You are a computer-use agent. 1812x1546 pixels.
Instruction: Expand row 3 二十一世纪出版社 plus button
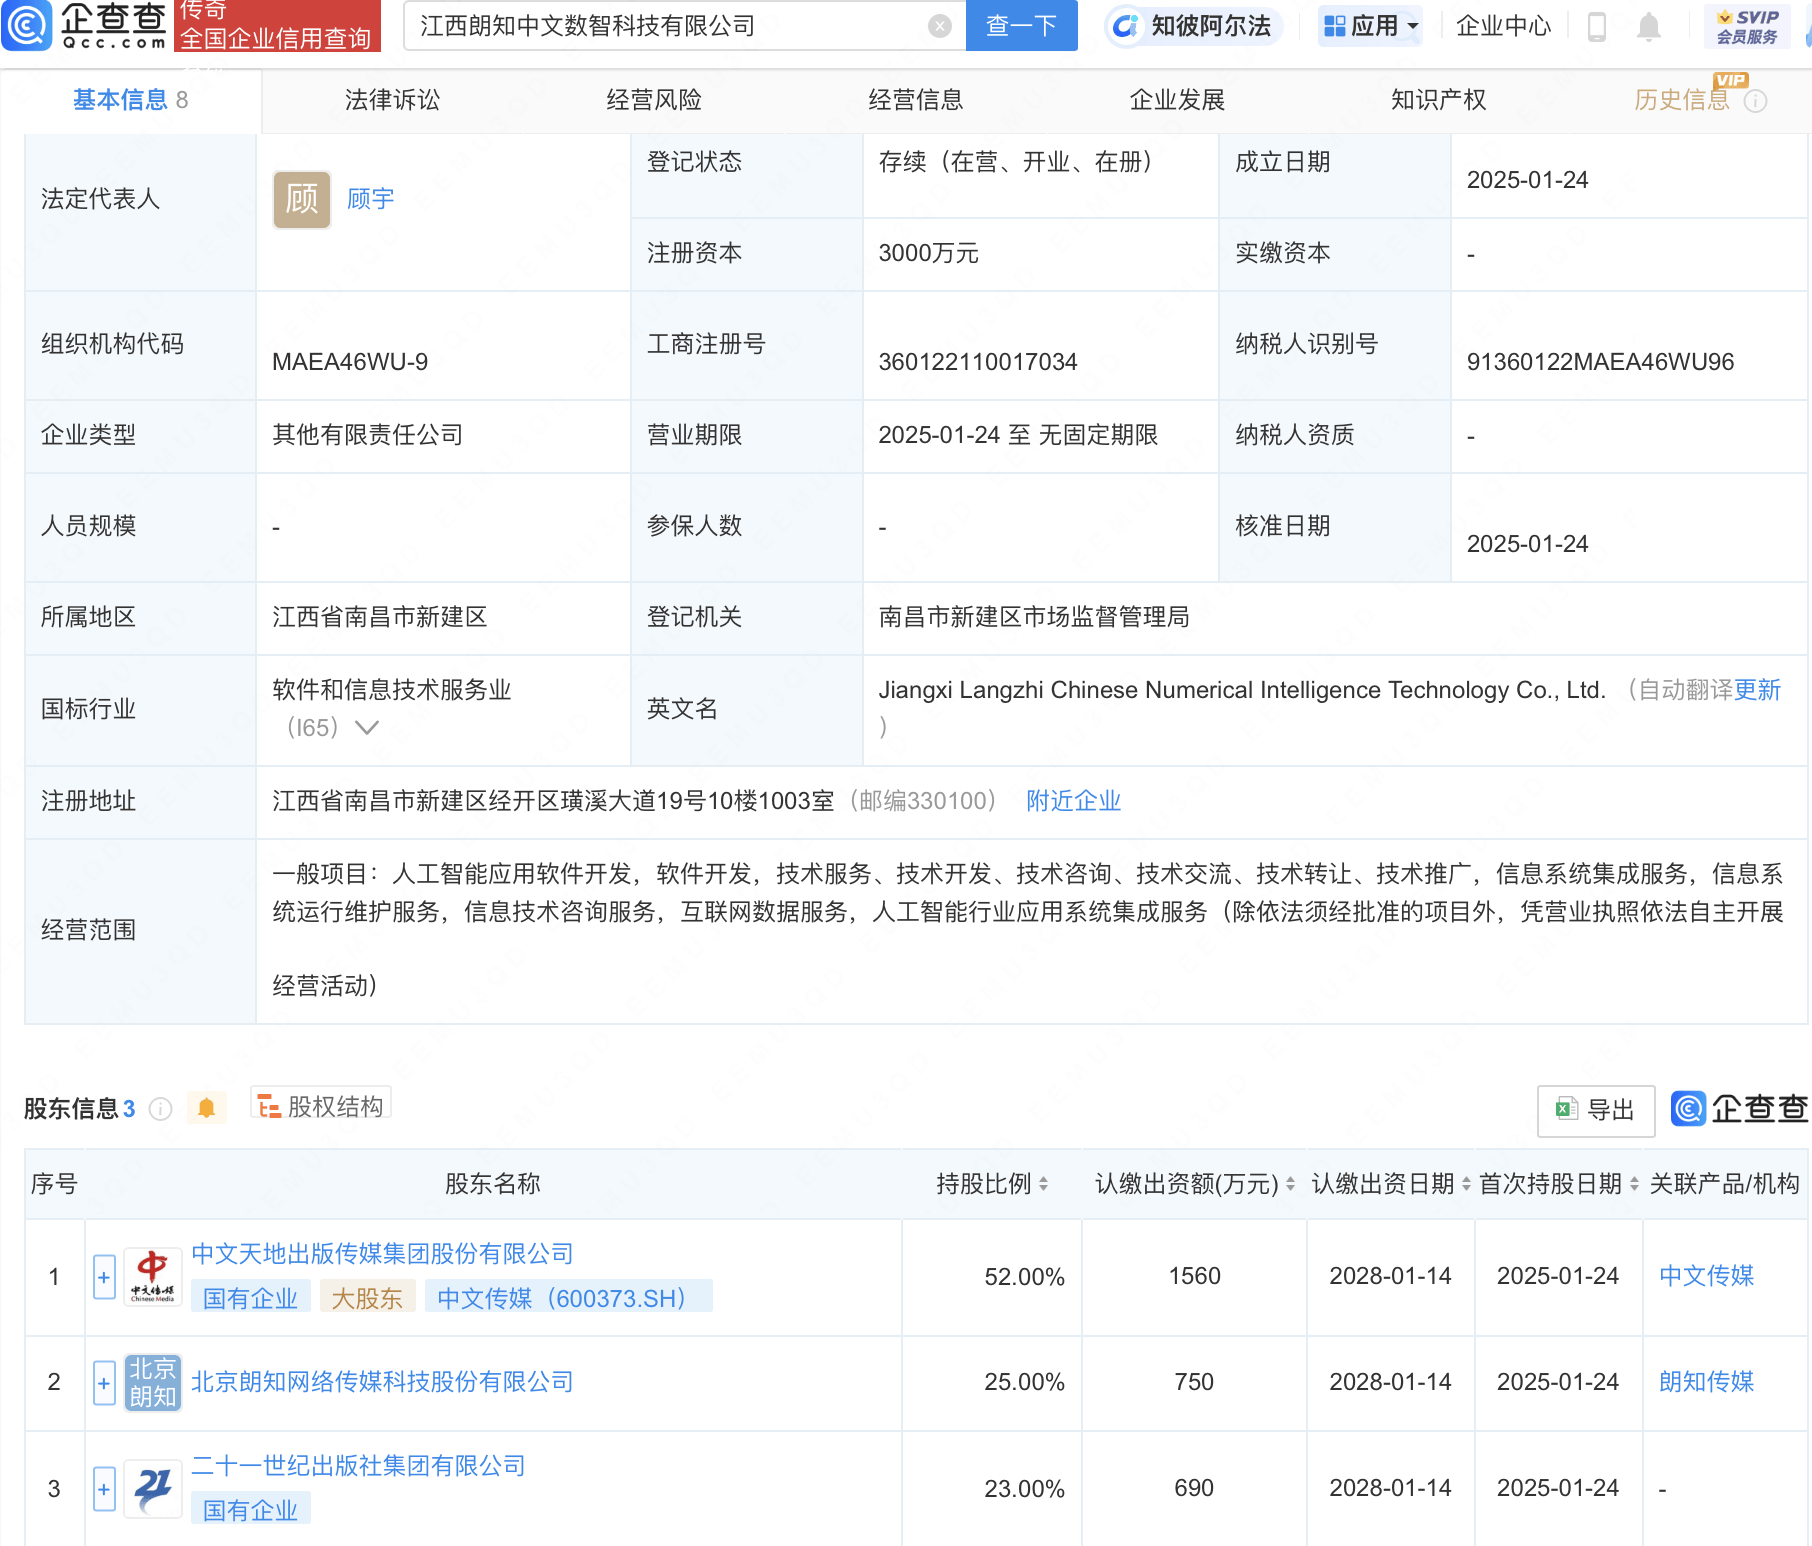[104, 1489]
